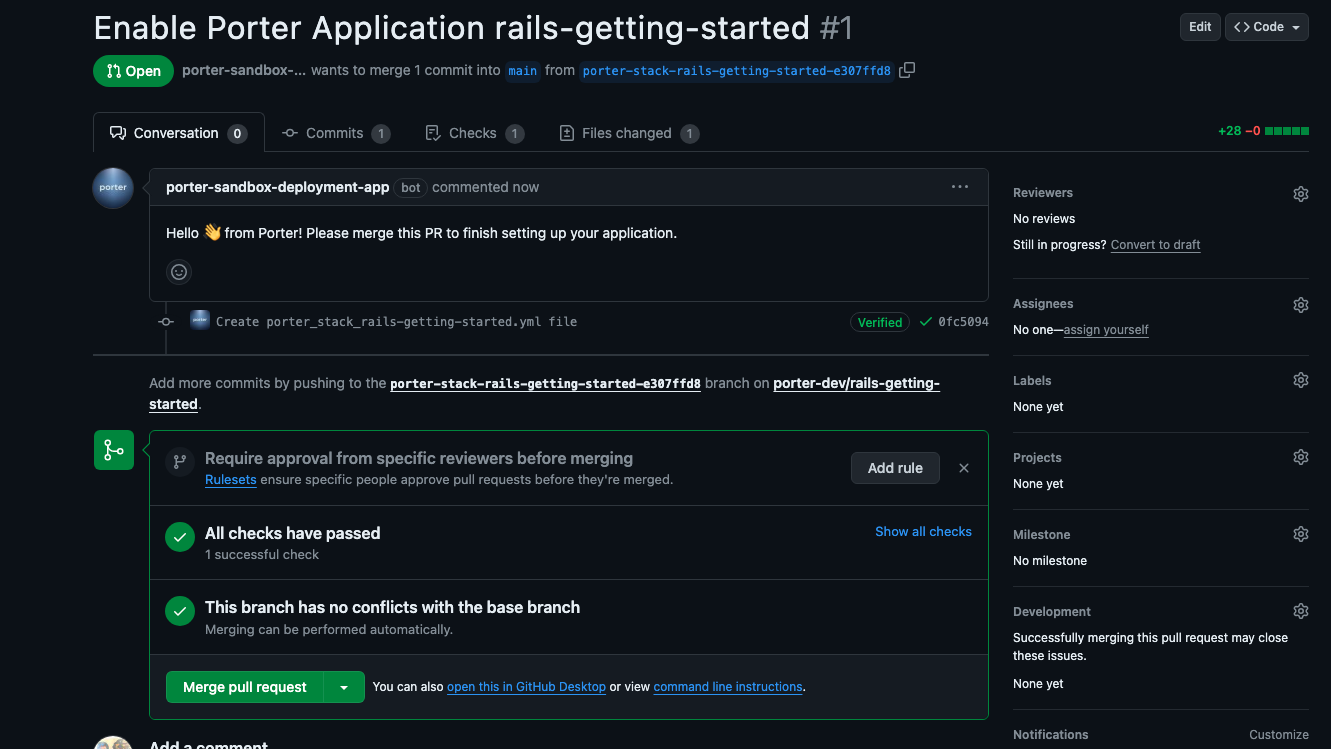
Task: Open Assignees settings gear
Action: coord(1300,305)
